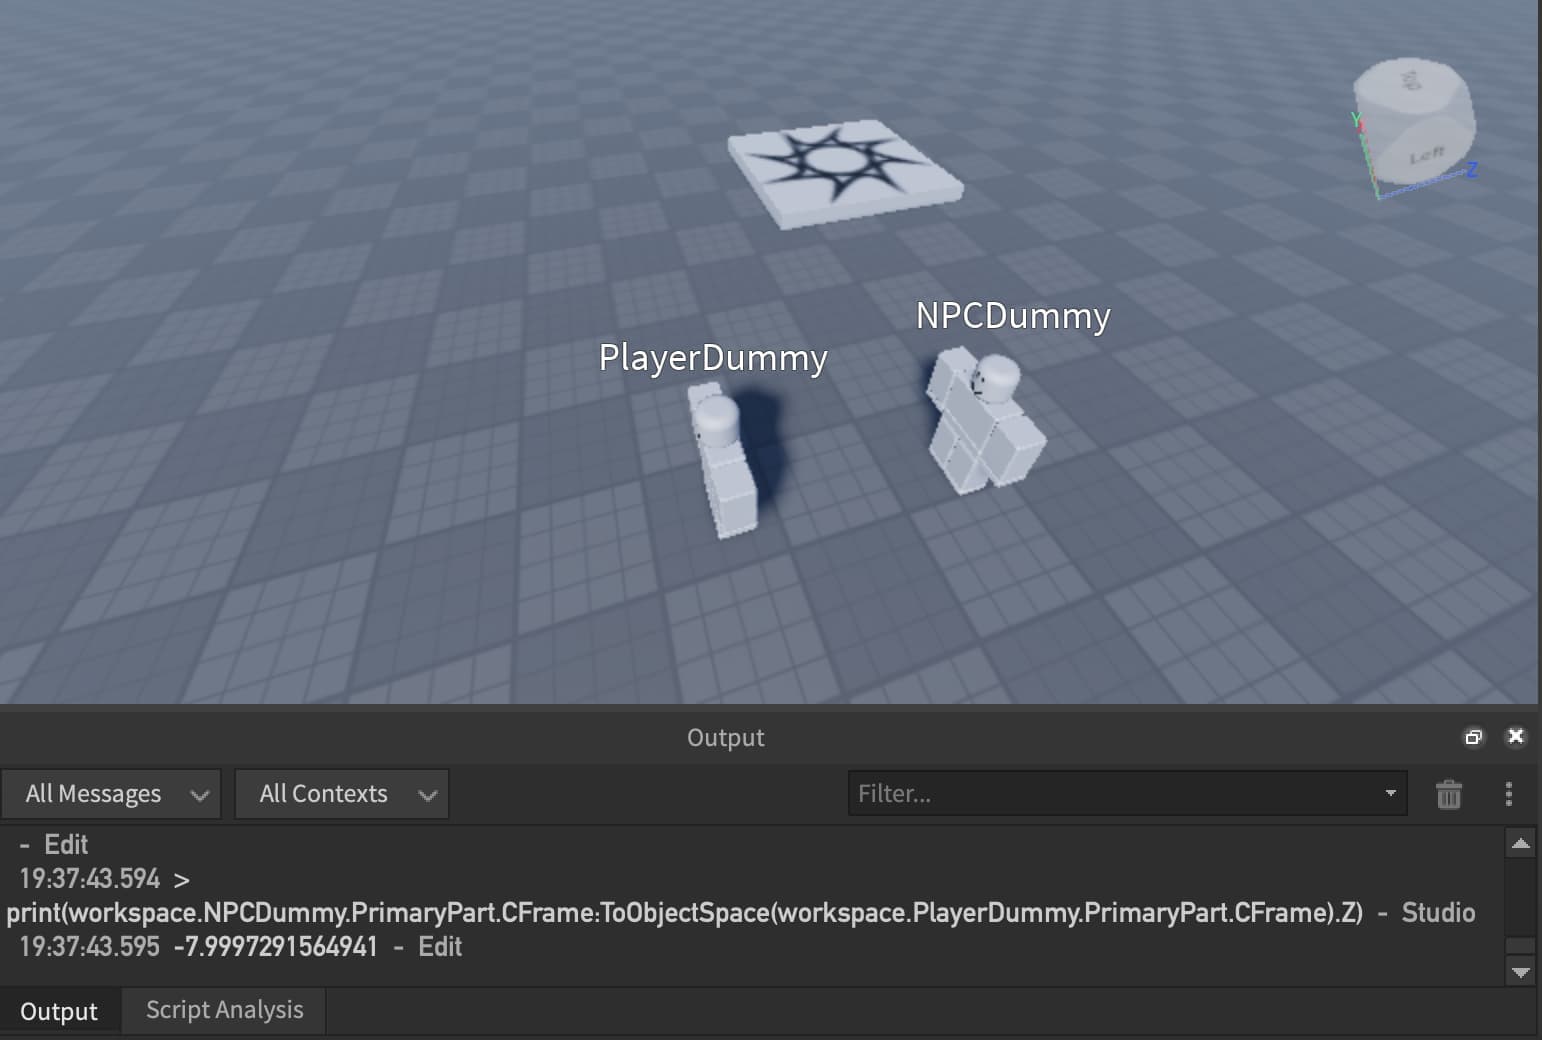The image size is (1542, 1040).
Task: Clear the output with the trash icon
Action: pyautogui.click(x=1448, y=794)
